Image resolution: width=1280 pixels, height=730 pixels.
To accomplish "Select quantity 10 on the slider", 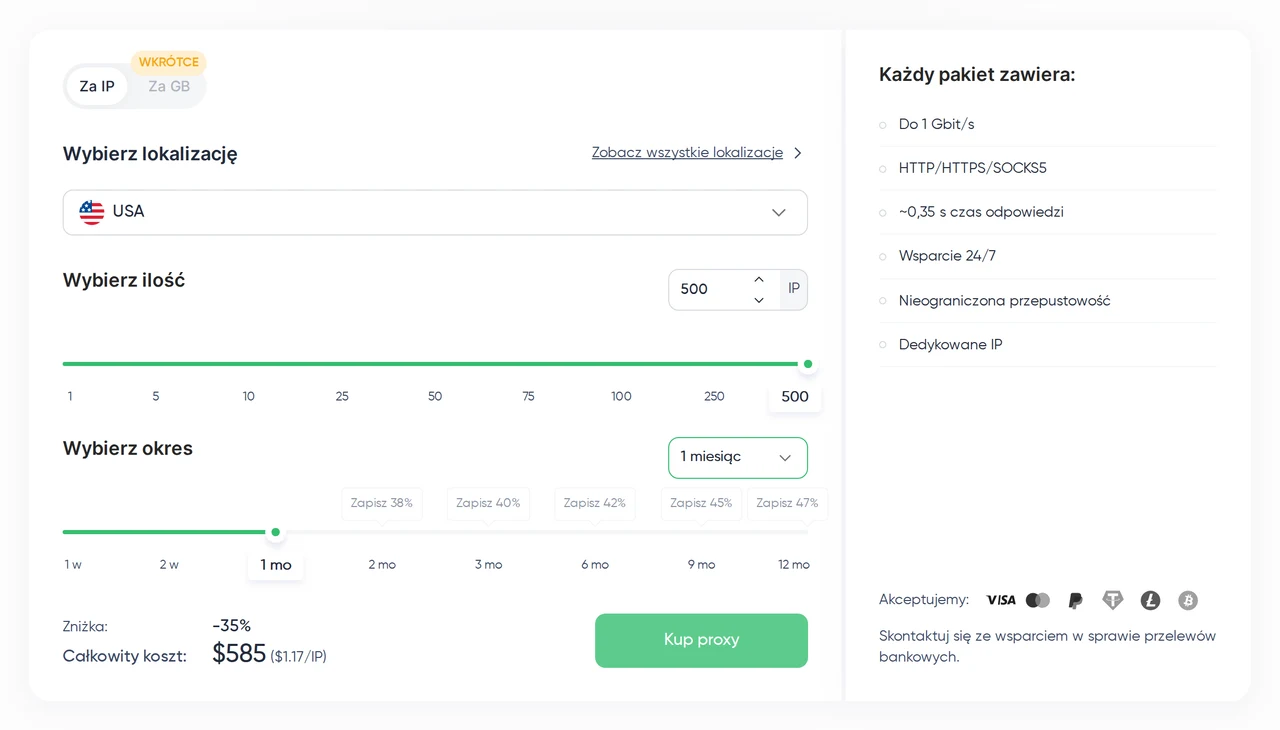I will [x=248, y=396].
